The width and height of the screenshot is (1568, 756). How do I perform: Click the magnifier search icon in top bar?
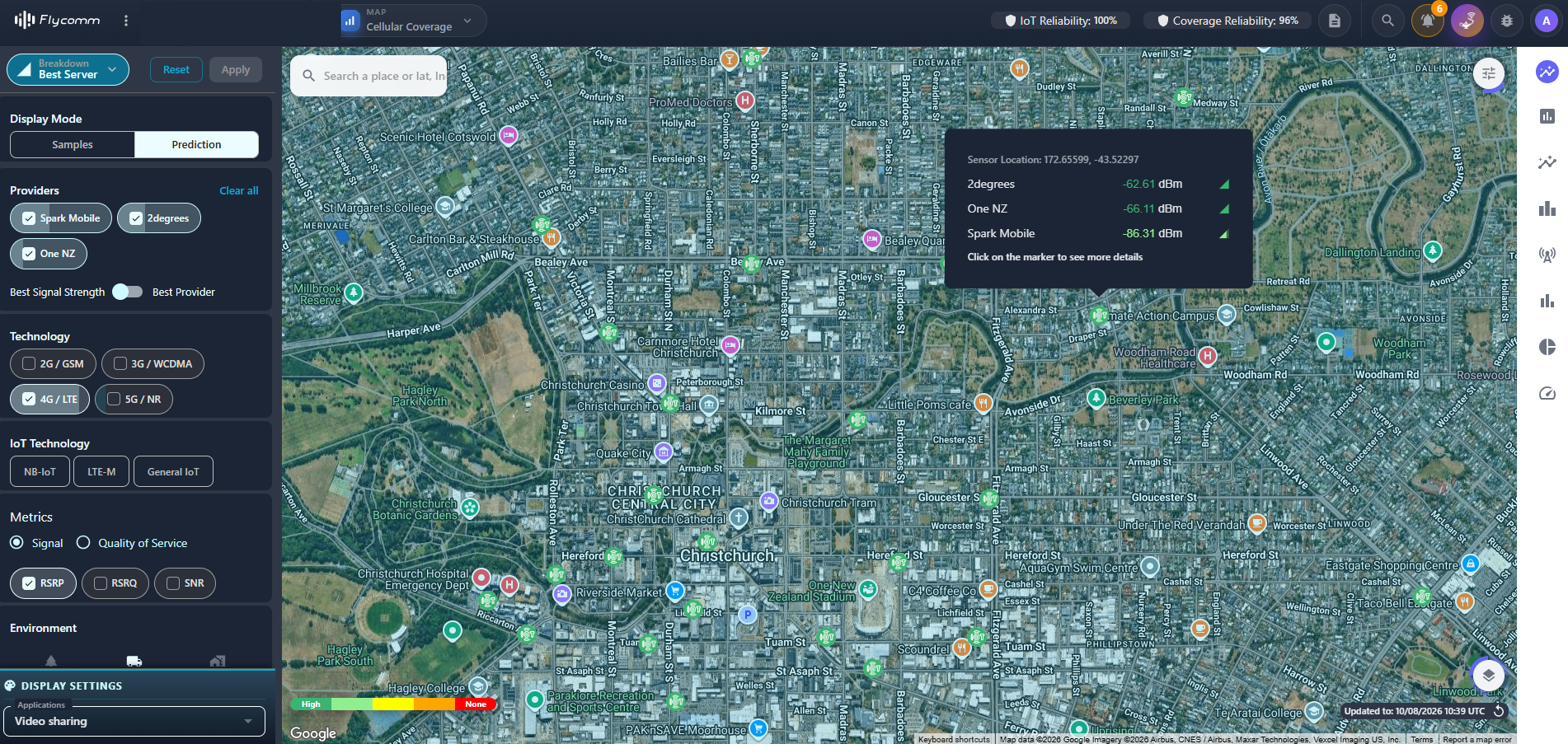point(1388,20)
